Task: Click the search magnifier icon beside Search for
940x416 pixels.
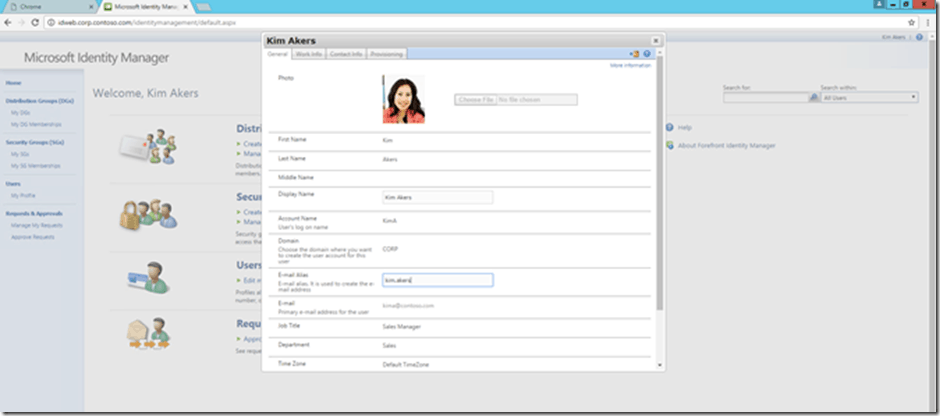Action: click(x=813, y=97)
